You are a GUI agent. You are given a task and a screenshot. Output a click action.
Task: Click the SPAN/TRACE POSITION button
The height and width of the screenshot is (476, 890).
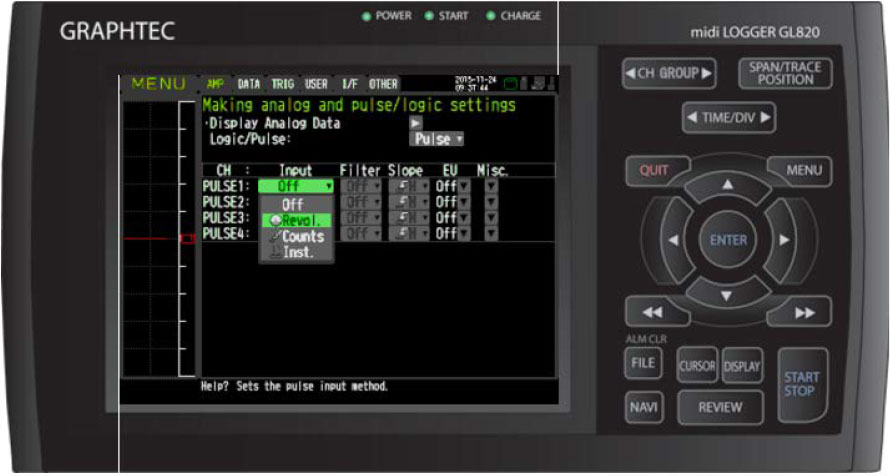pos(785,73)
